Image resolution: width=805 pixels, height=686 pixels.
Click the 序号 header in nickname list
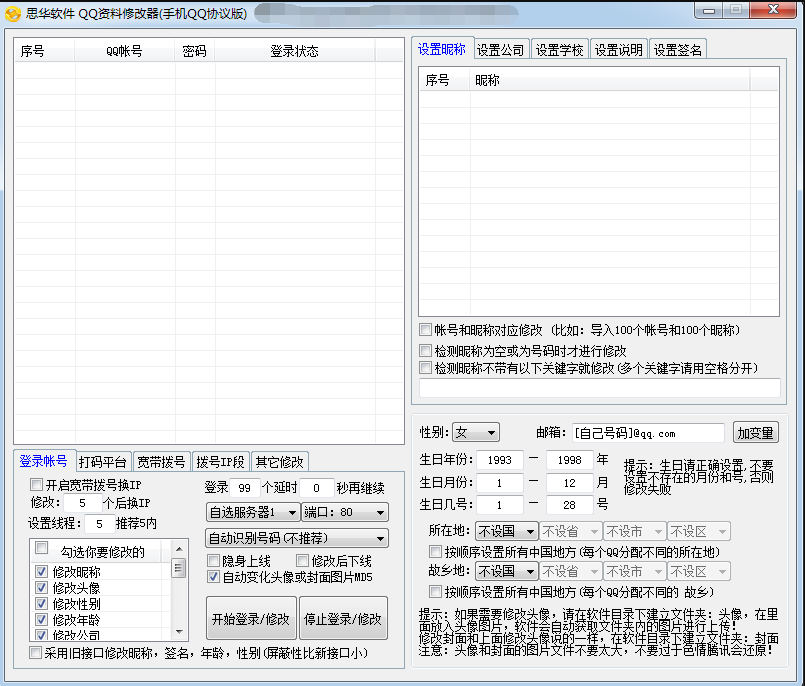coord(444,80)
